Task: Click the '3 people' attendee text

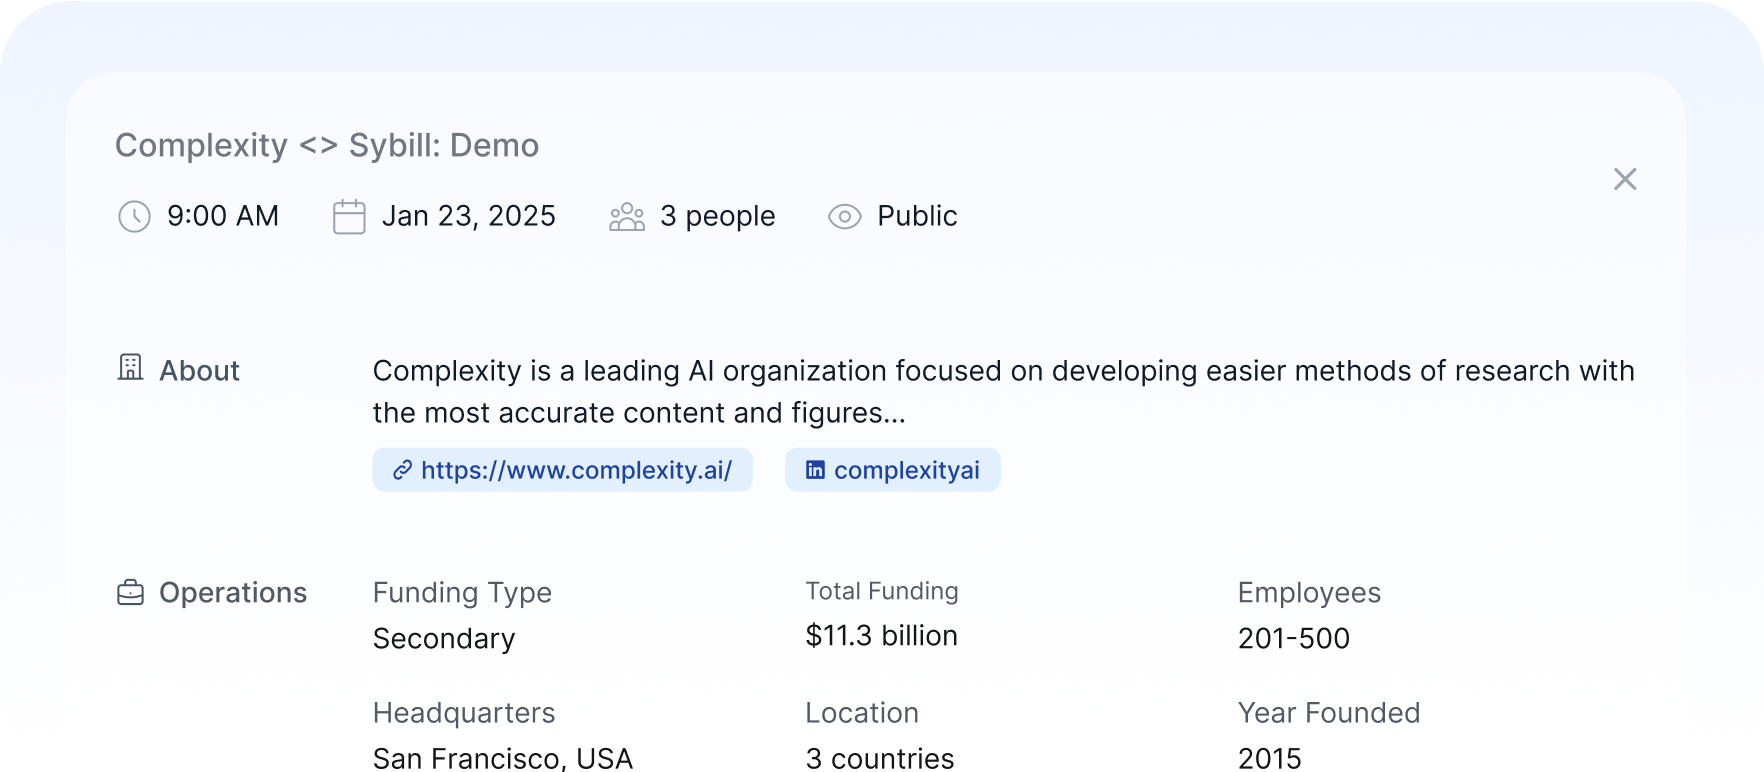Action: [718, 216]
